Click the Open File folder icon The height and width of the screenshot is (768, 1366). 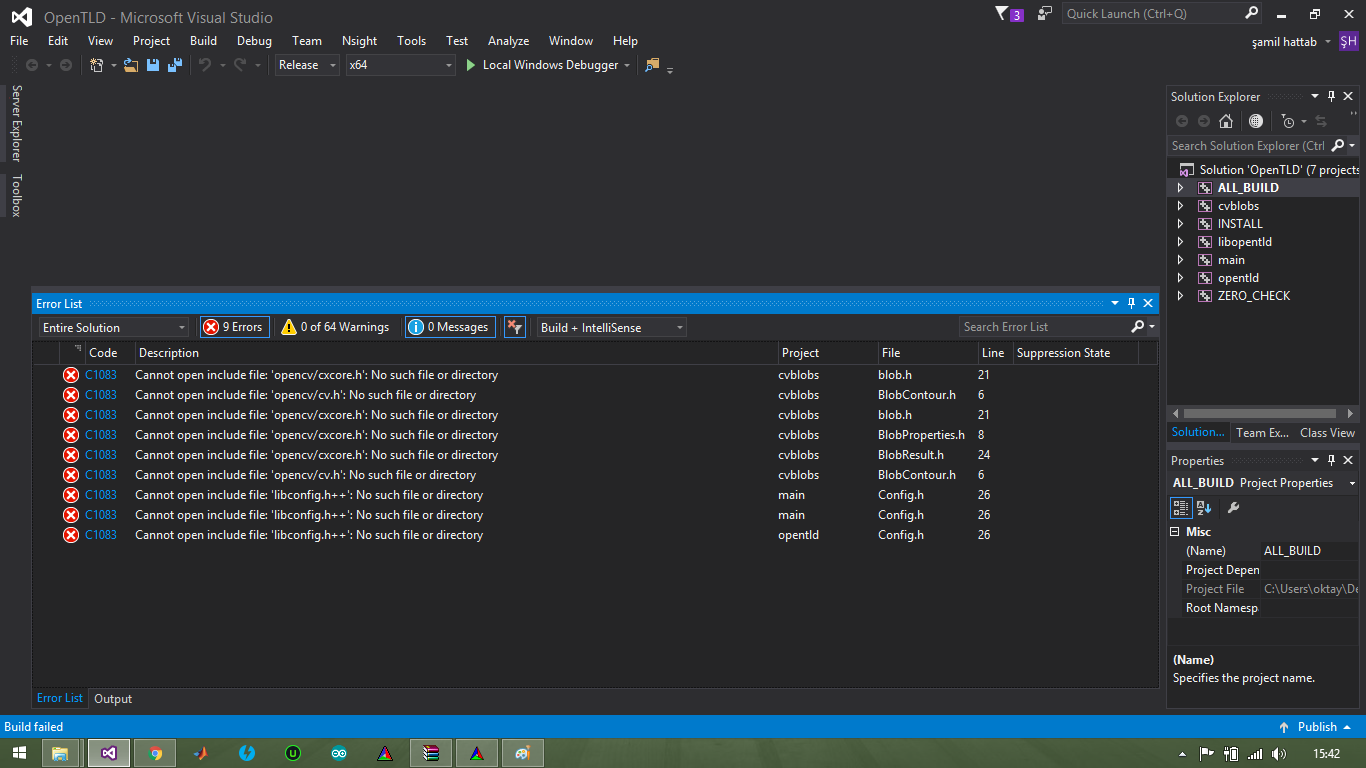point(131,65)
